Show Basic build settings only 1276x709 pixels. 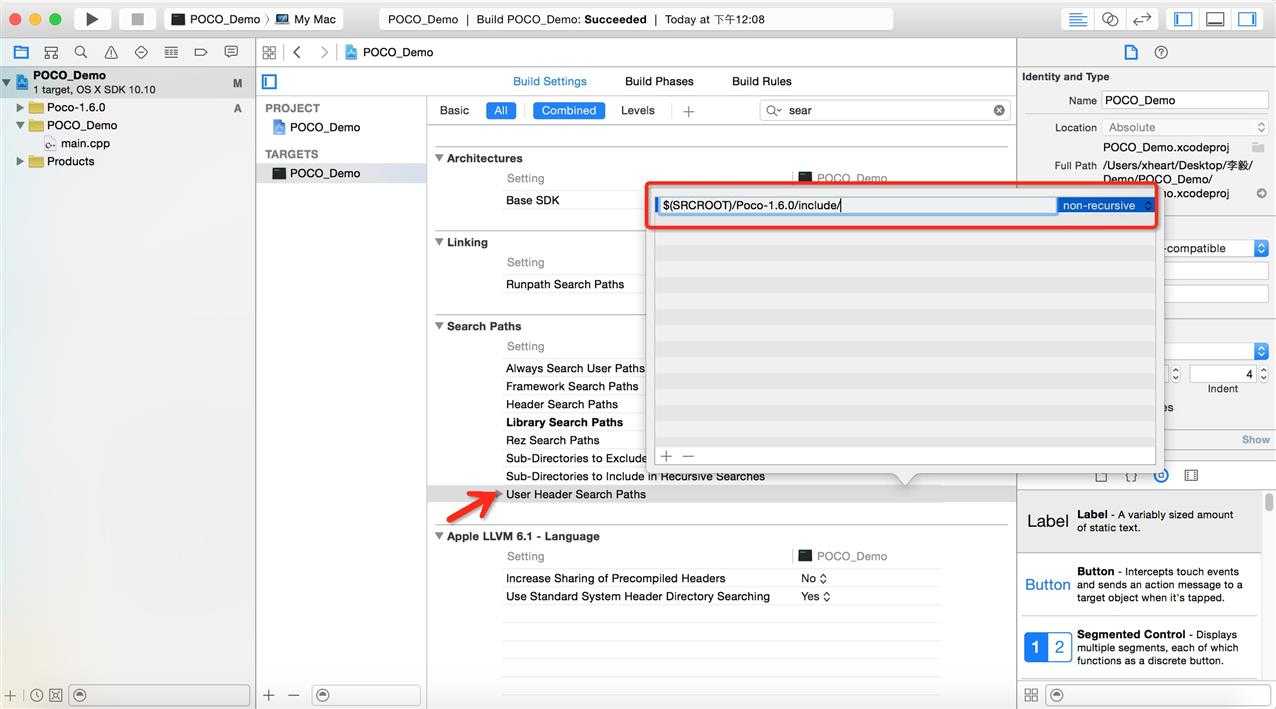click(x=454, y=110)
